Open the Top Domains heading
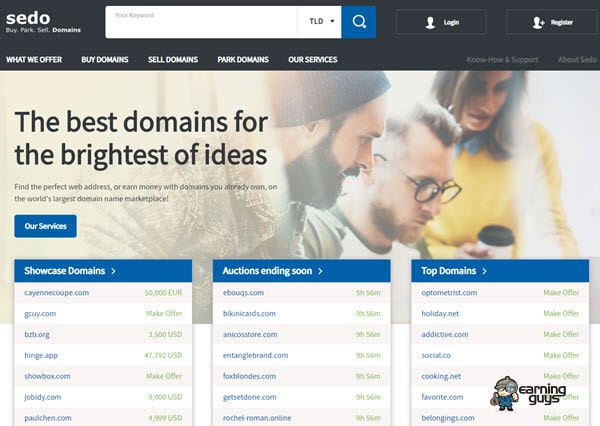 click(x=448, y=271)
